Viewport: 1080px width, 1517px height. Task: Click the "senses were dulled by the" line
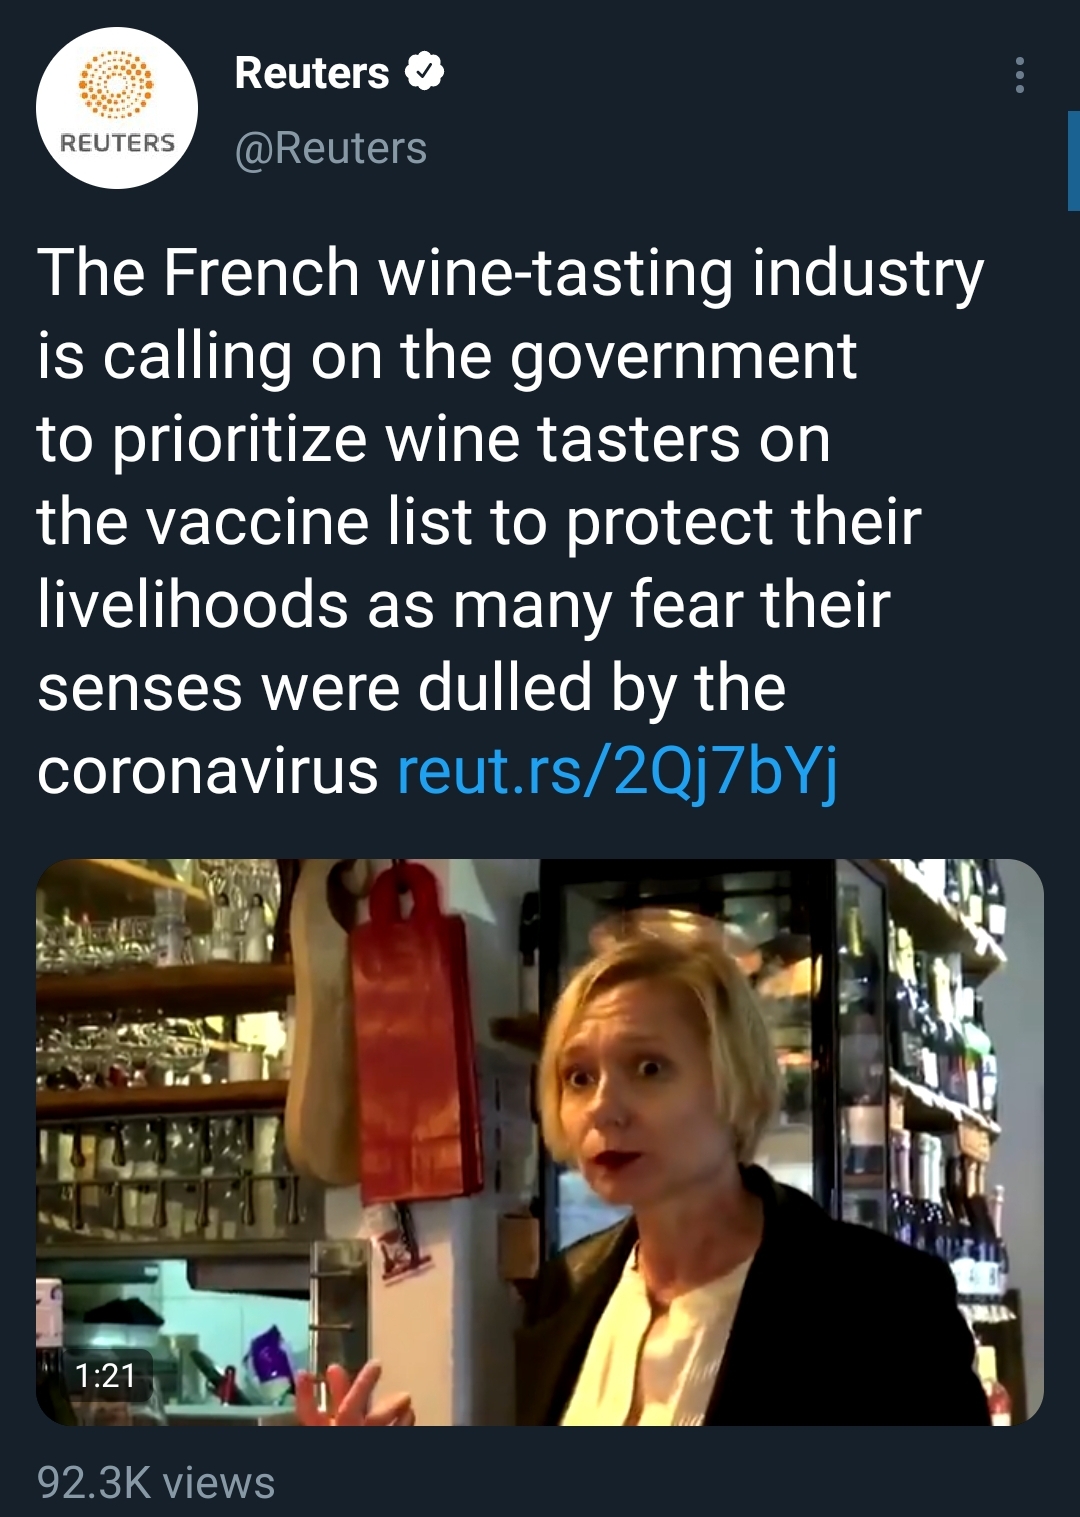pyautogui.click(x=411, y=688)
